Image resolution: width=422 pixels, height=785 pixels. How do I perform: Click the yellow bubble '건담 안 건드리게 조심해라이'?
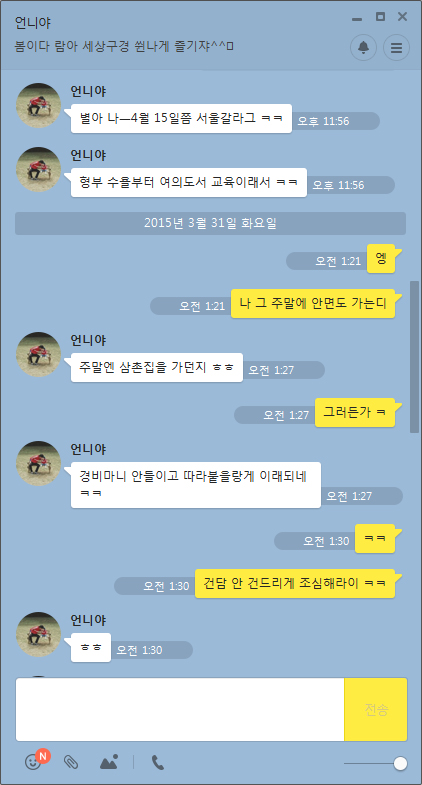pos(295,583)
